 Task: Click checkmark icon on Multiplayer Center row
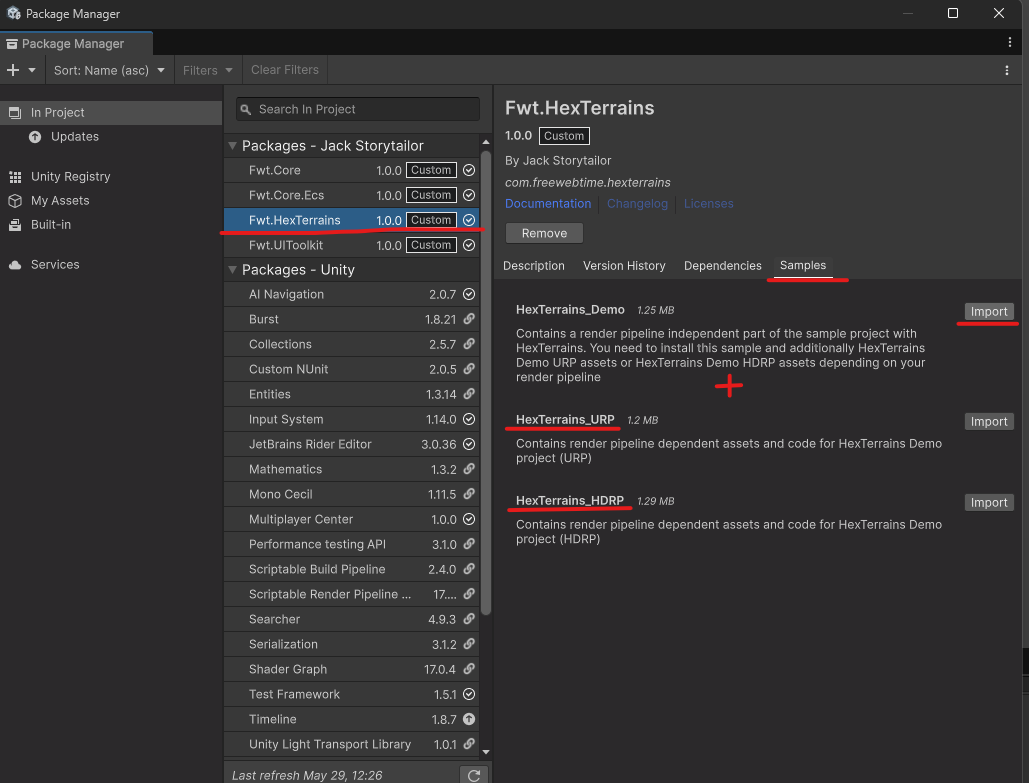469,519
